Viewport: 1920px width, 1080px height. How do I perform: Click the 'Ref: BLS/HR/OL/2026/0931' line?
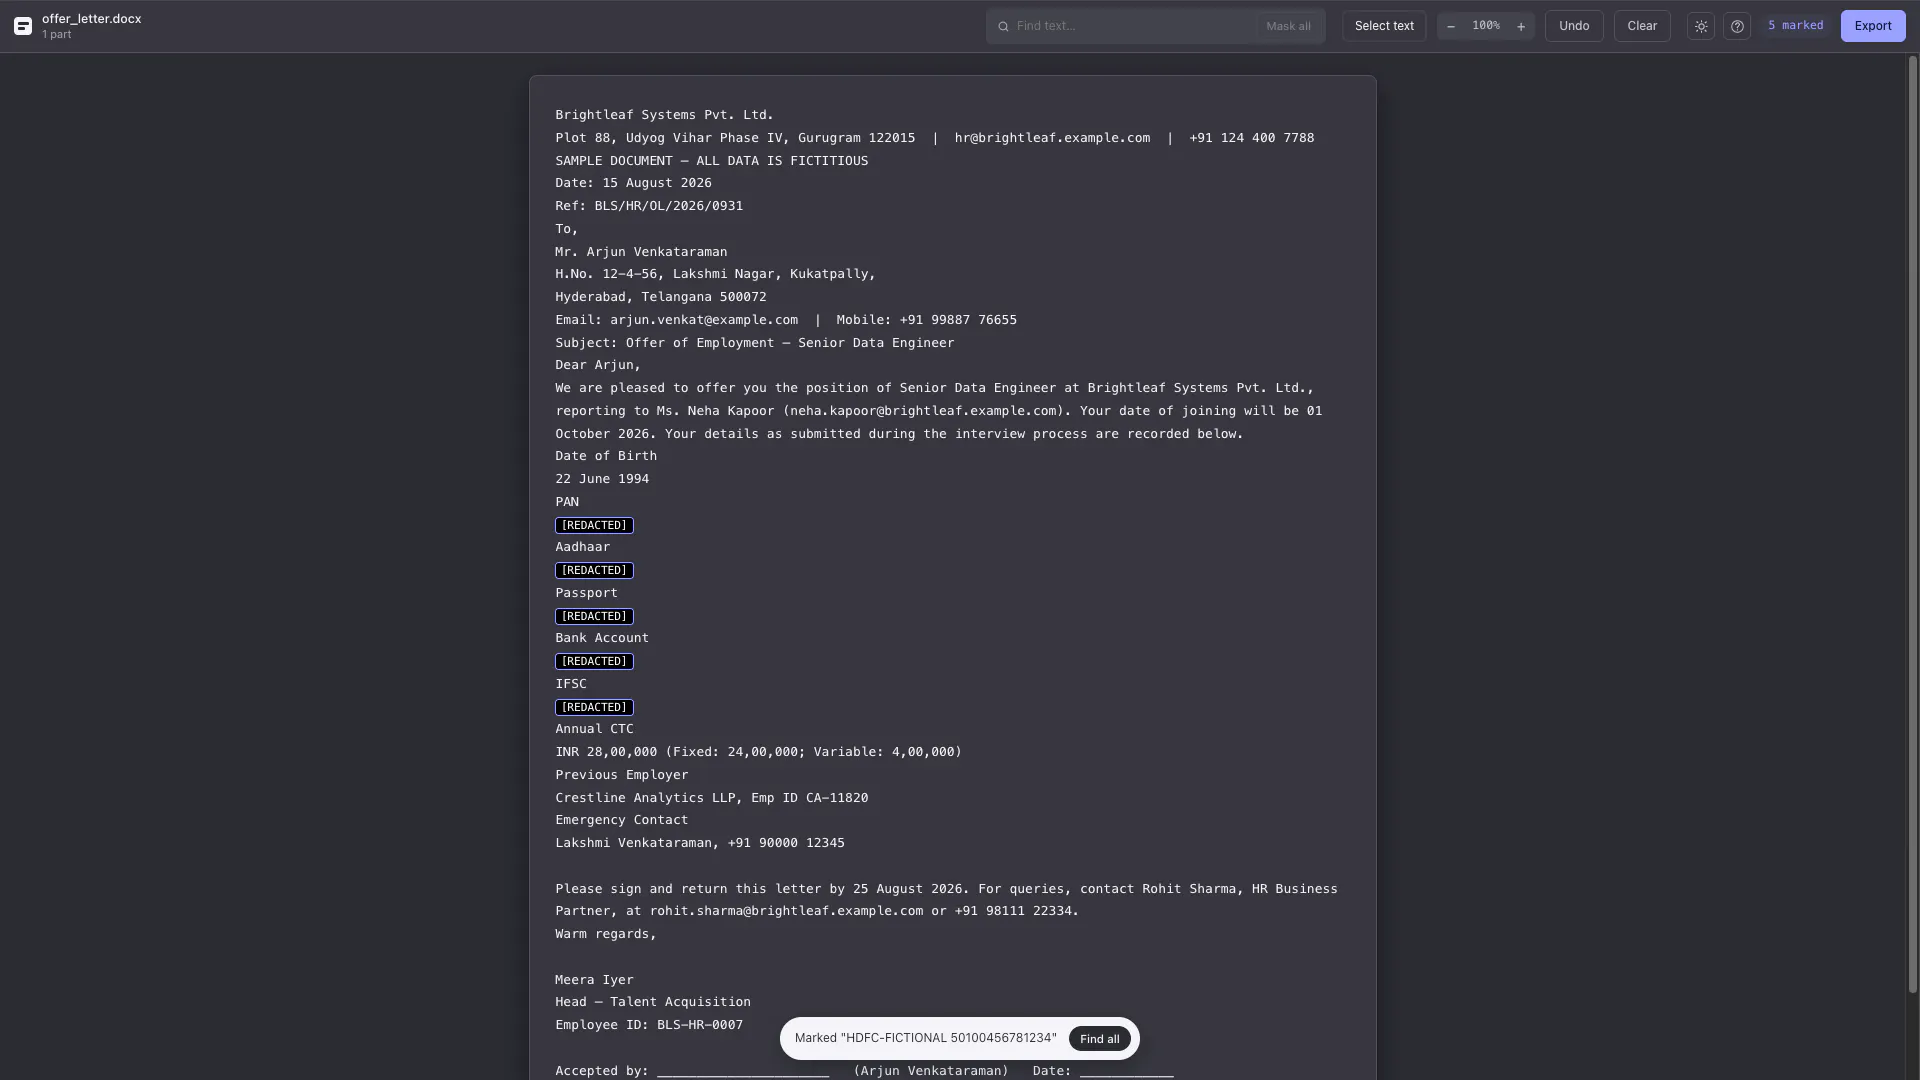649,206
